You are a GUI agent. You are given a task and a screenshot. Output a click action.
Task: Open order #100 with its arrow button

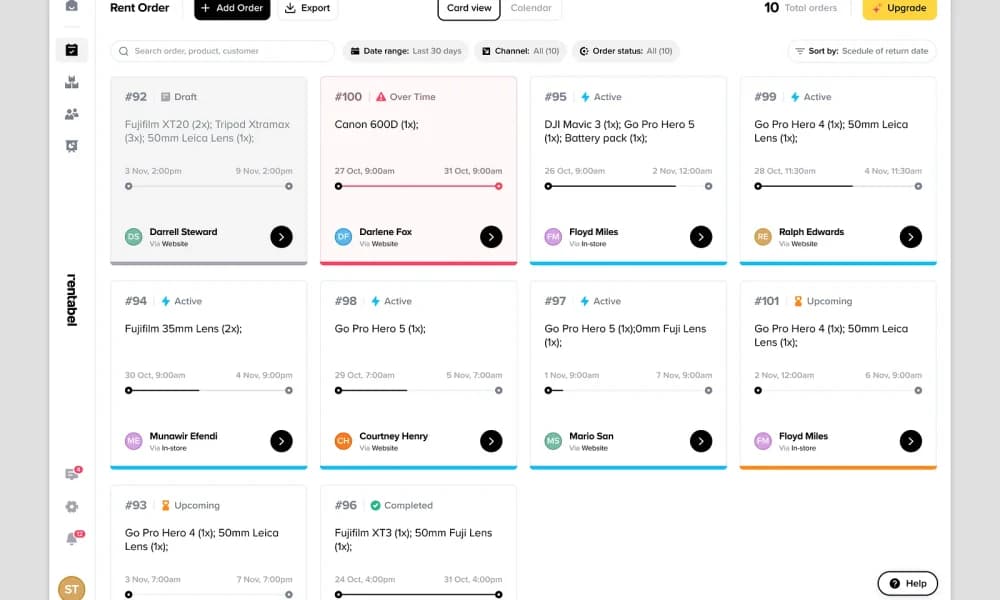491,237
